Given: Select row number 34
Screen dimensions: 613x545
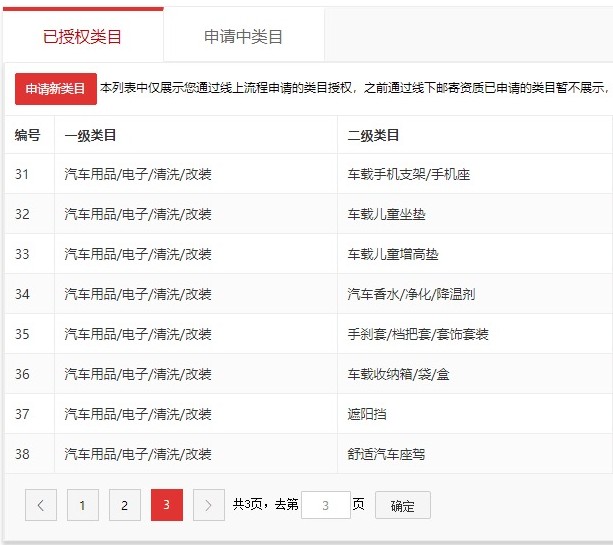Looking at the screenshot, I should (x=22, y=294).
